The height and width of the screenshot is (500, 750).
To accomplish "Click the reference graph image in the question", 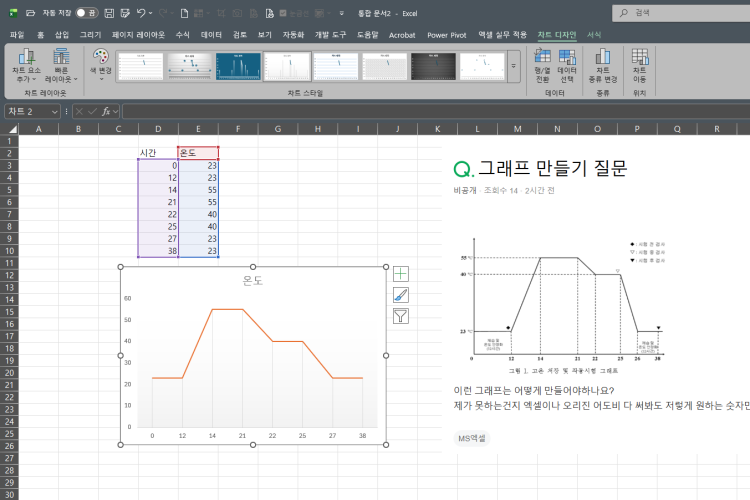I will coord(564,304).
